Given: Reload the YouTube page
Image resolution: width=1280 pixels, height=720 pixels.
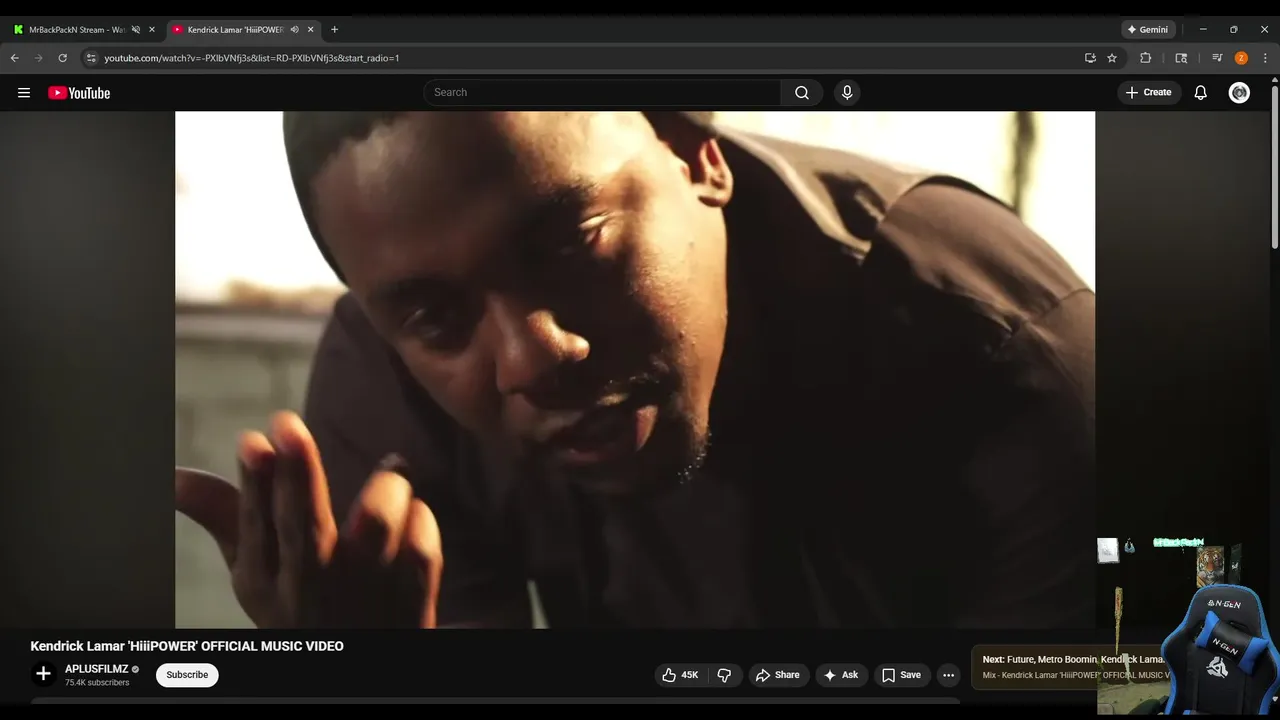Looking at the screenshot, I should 63,58.
